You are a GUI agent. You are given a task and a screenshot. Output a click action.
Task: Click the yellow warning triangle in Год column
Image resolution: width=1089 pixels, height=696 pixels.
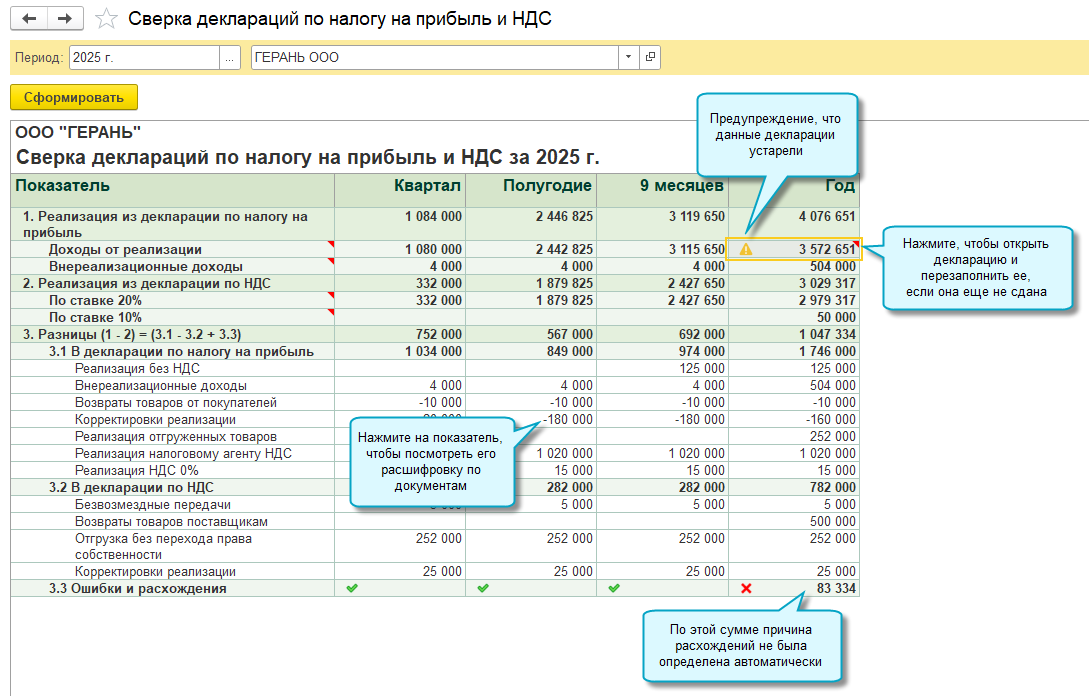tap(745, 250)
